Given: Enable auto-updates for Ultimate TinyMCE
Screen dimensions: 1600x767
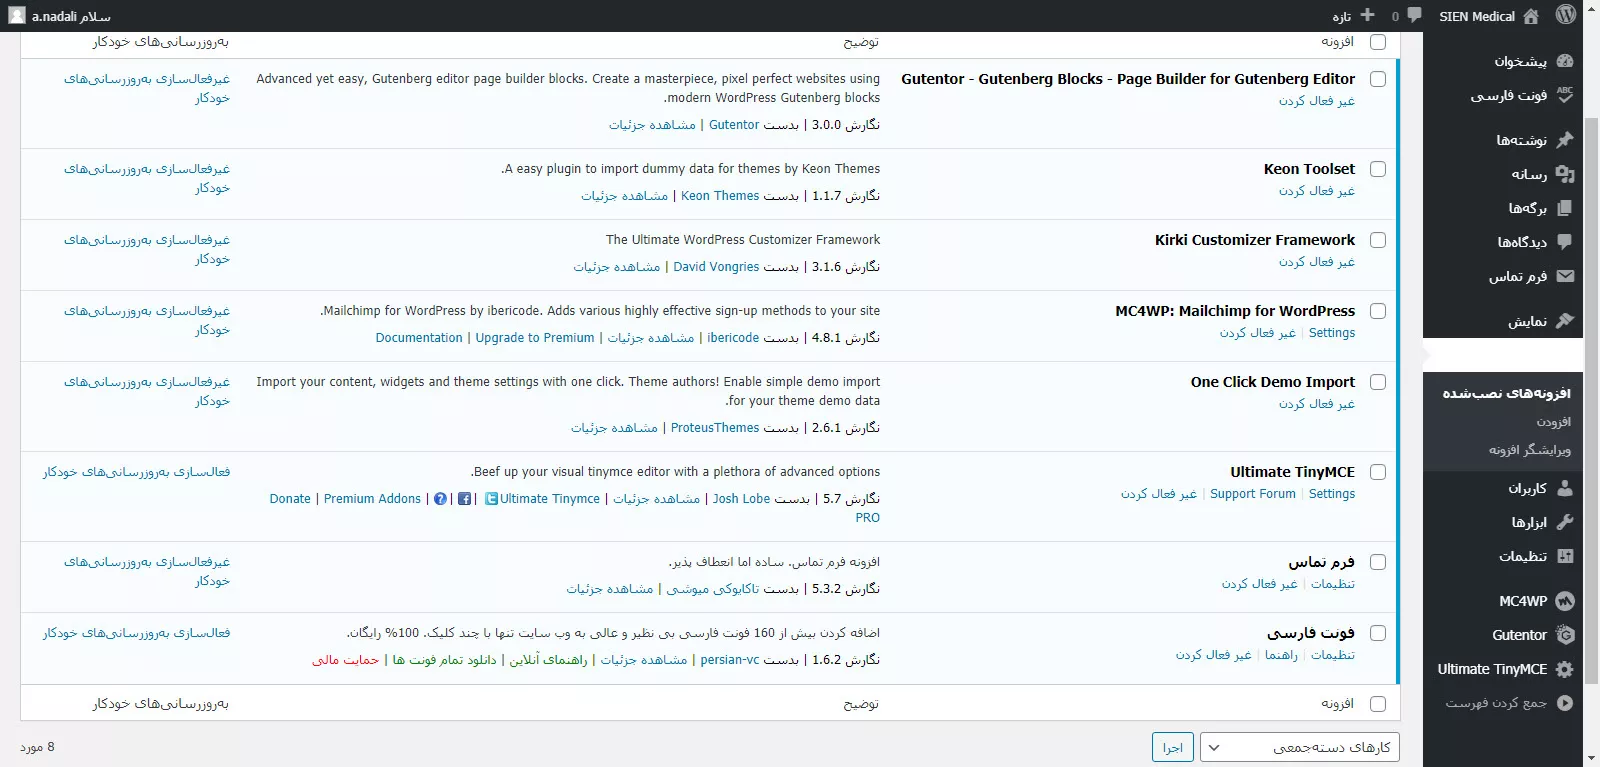Looking at the screenshot, I should (x=137, y=472).
